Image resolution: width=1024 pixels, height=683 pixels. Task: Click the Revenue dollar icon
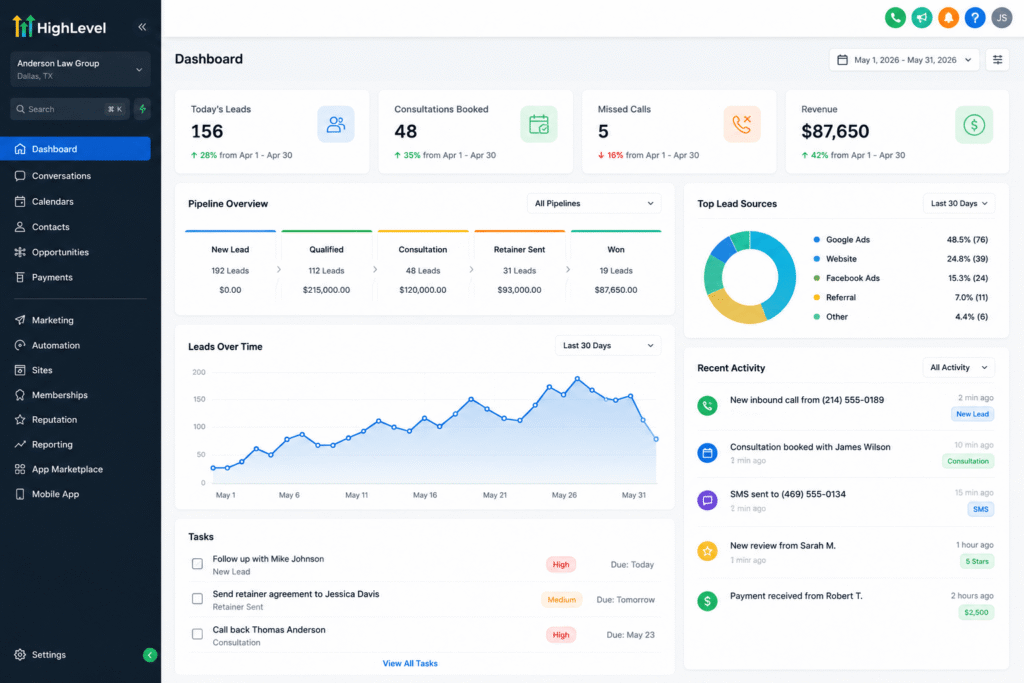(974, 124)
